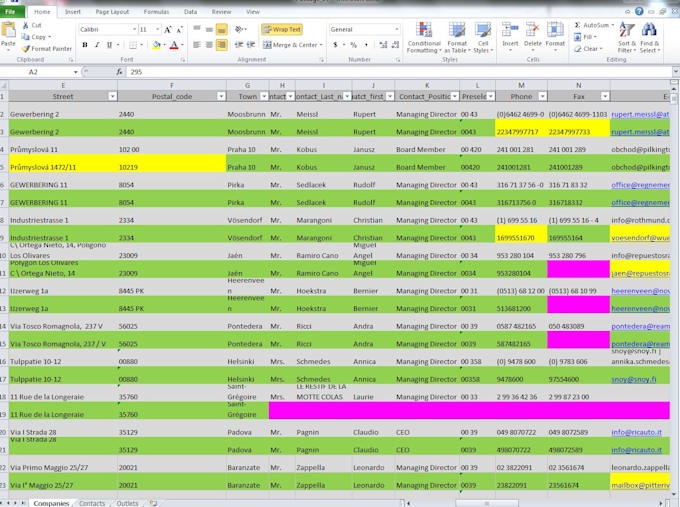This screenshot has height=507, width=680.
Task: Decrease the cell indent
Action: [x=239, y=45]
